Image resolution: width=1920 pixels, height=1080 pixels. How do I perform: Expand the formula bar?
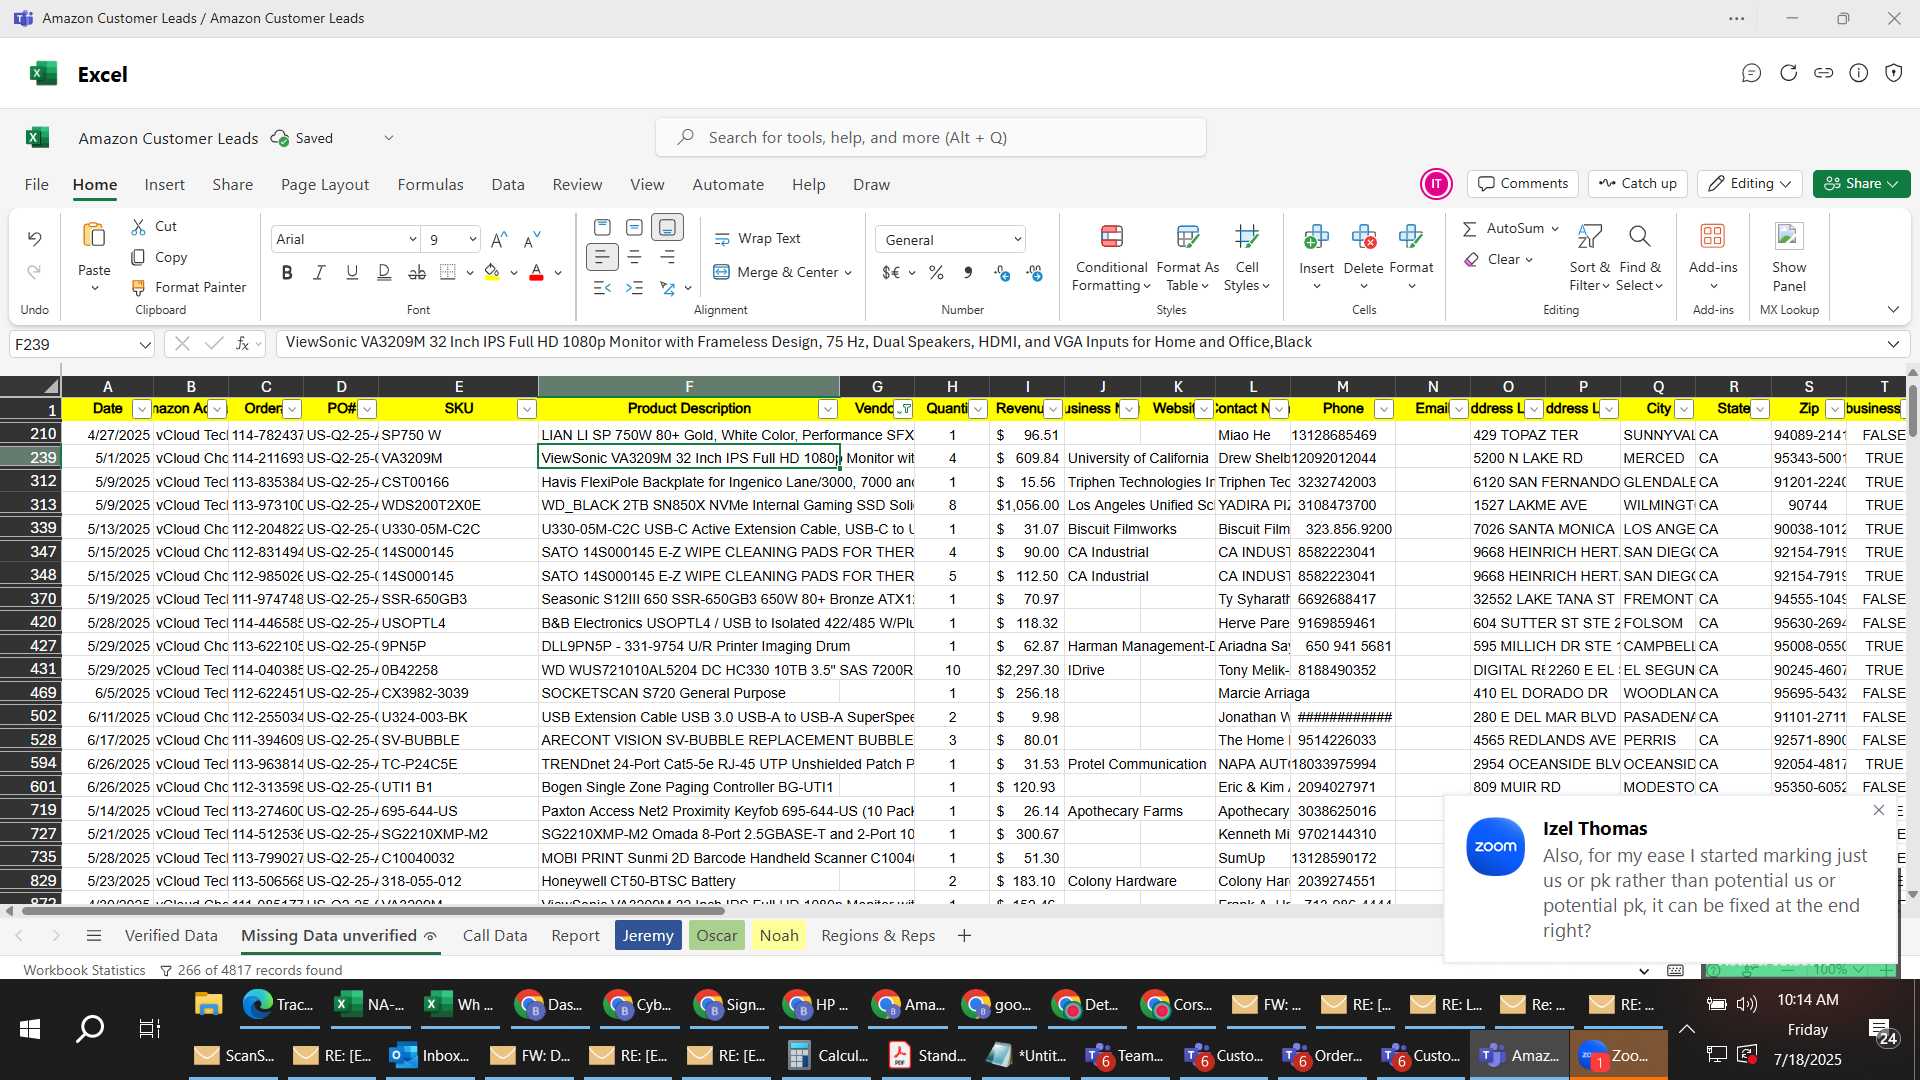1893,344
